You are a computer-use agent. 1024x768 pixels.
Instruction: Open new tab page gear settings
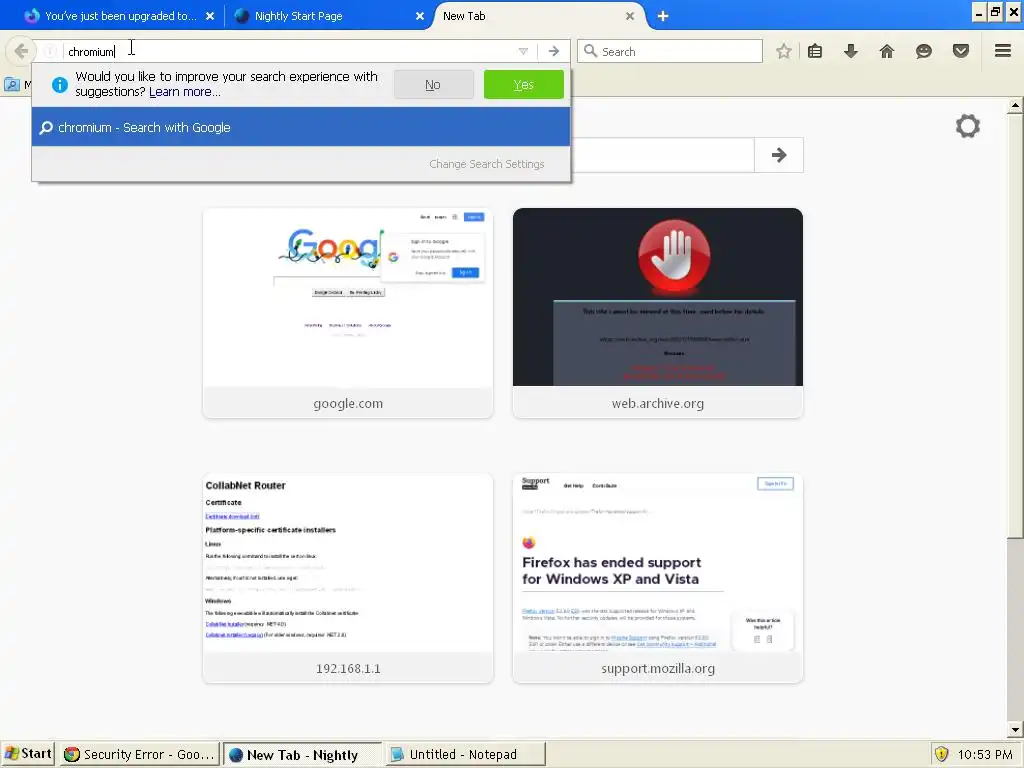point(968,126)
